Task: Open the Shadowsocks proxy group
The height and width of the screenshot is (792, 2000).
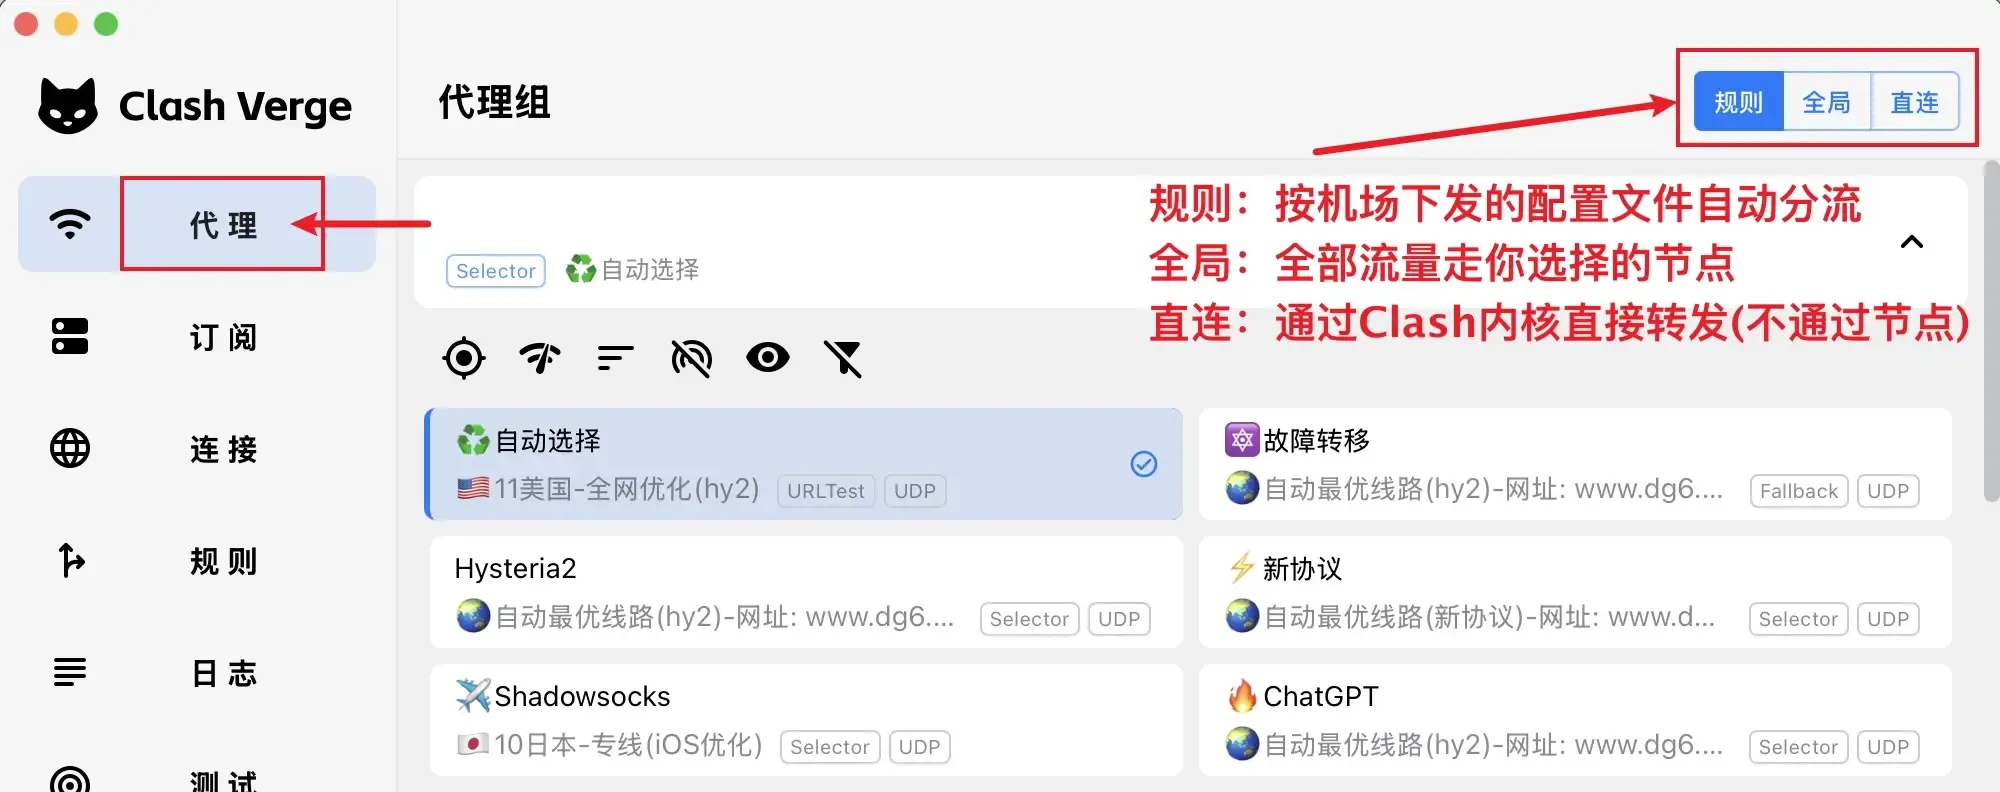Action: coord(806,720)
